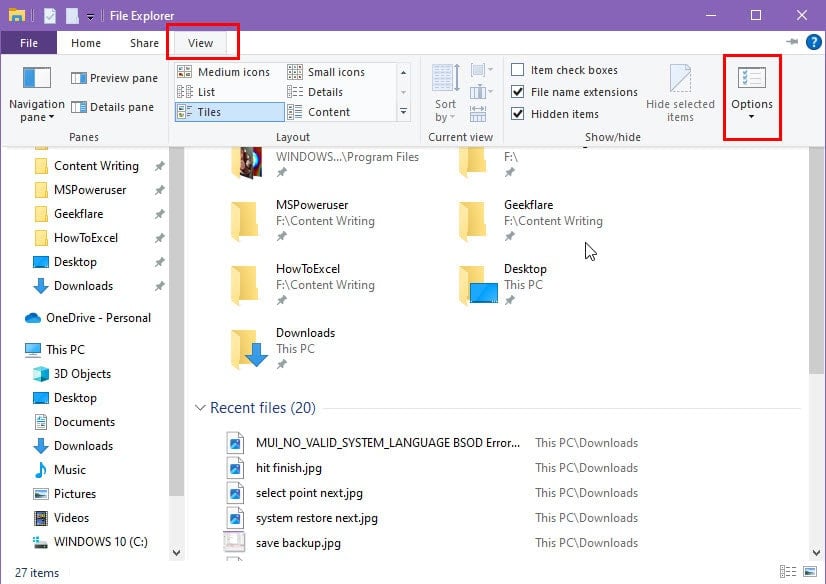
Task: Click the main pane vertical scrollbar thumb
Action: coord(817,261)
